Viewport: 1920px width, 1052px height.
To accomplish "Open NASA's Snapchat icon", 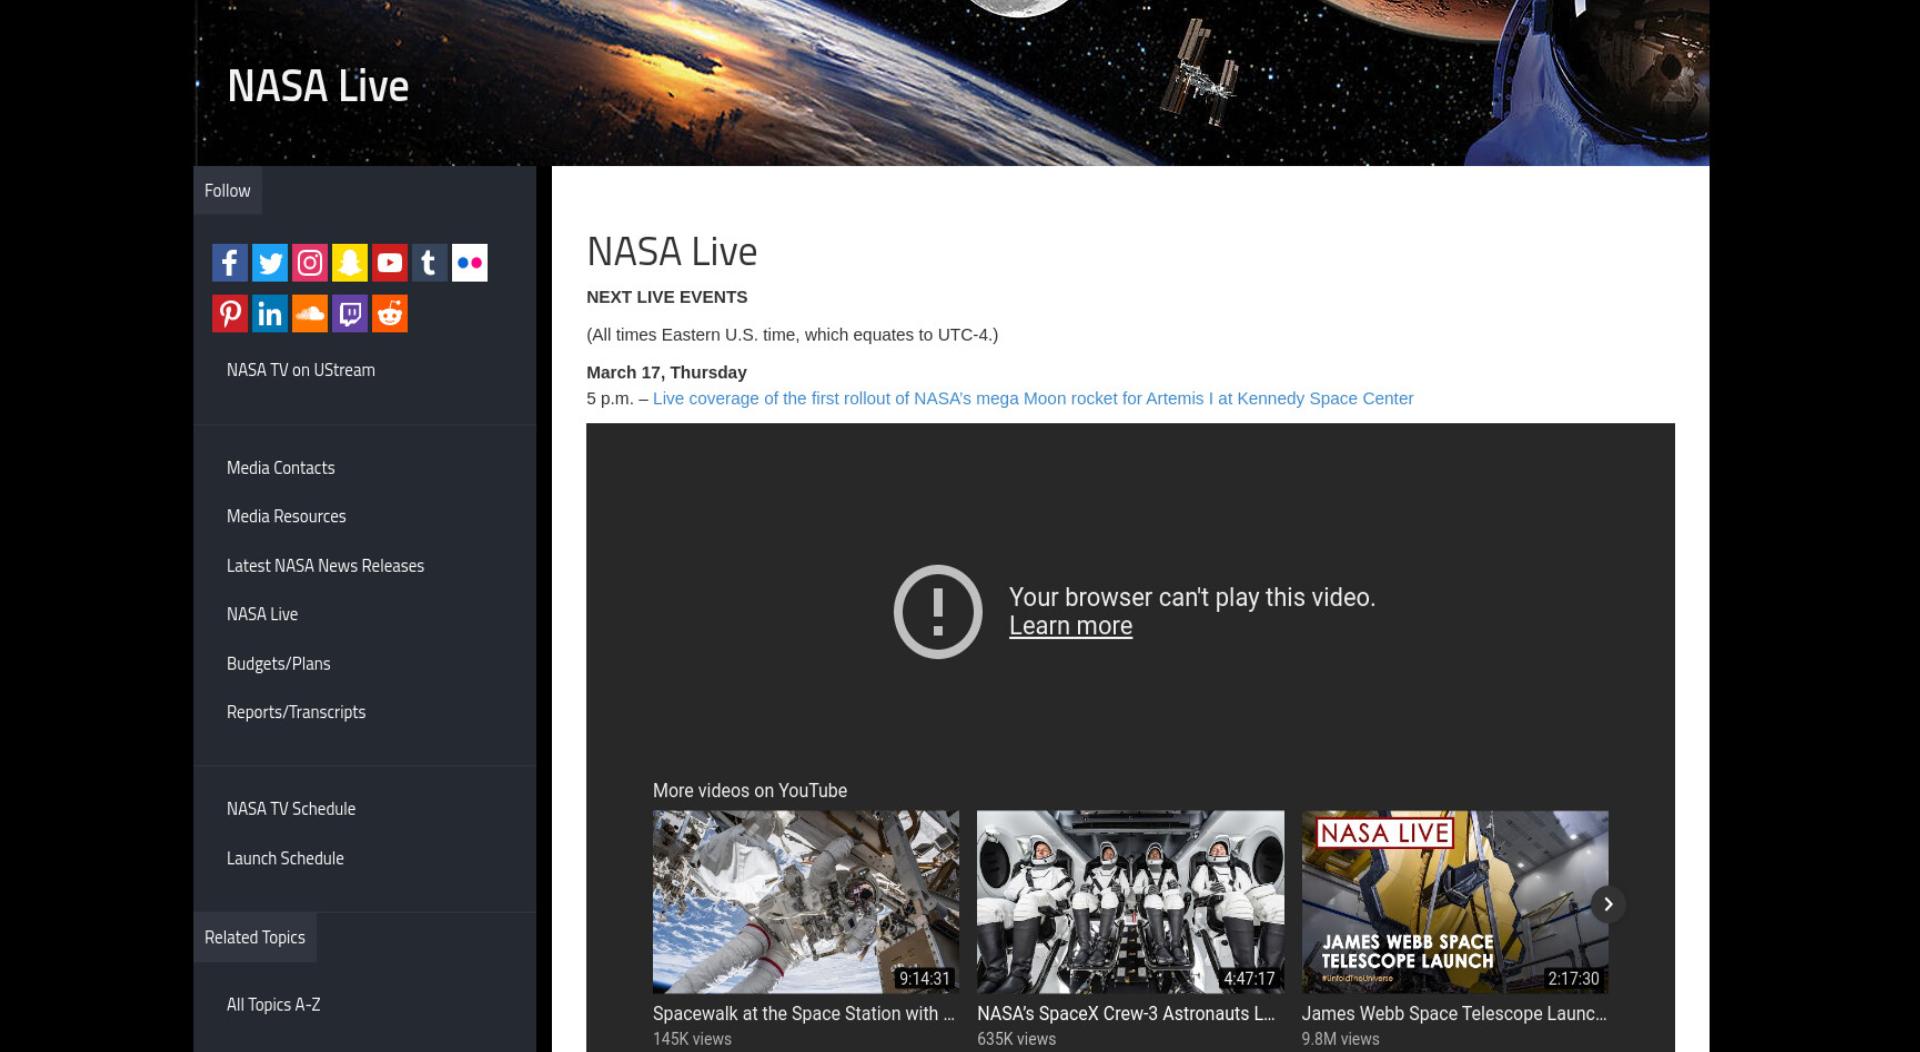I will [x=349, y=263].
